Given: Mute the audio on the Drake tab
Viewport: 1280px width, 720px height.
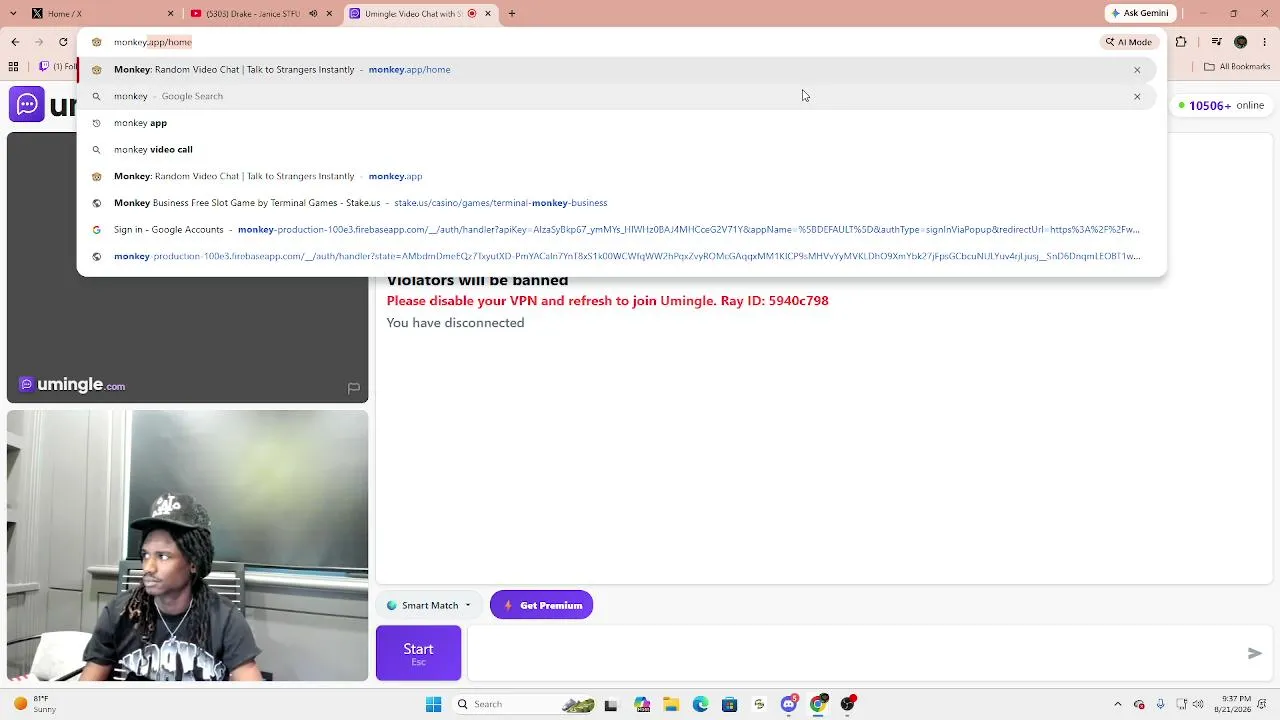Looking at the screenshot, I should point(313,14).
